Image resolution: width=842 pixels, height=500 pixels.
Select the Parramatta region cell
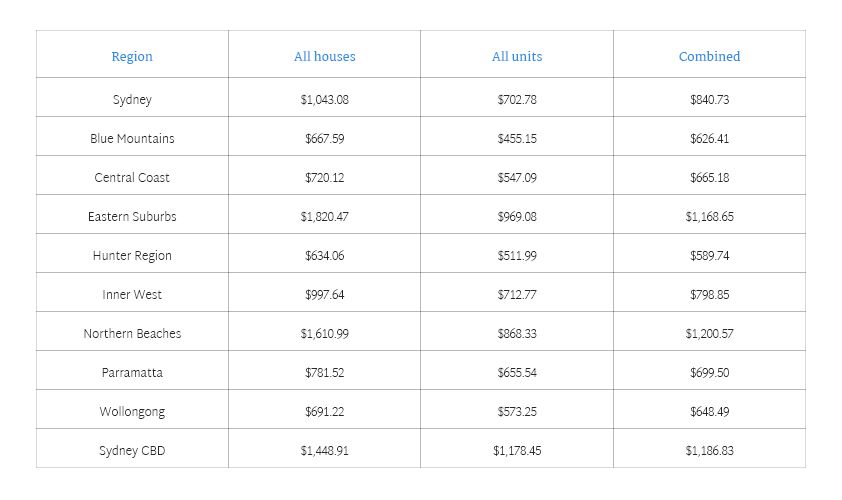(132, 373)
